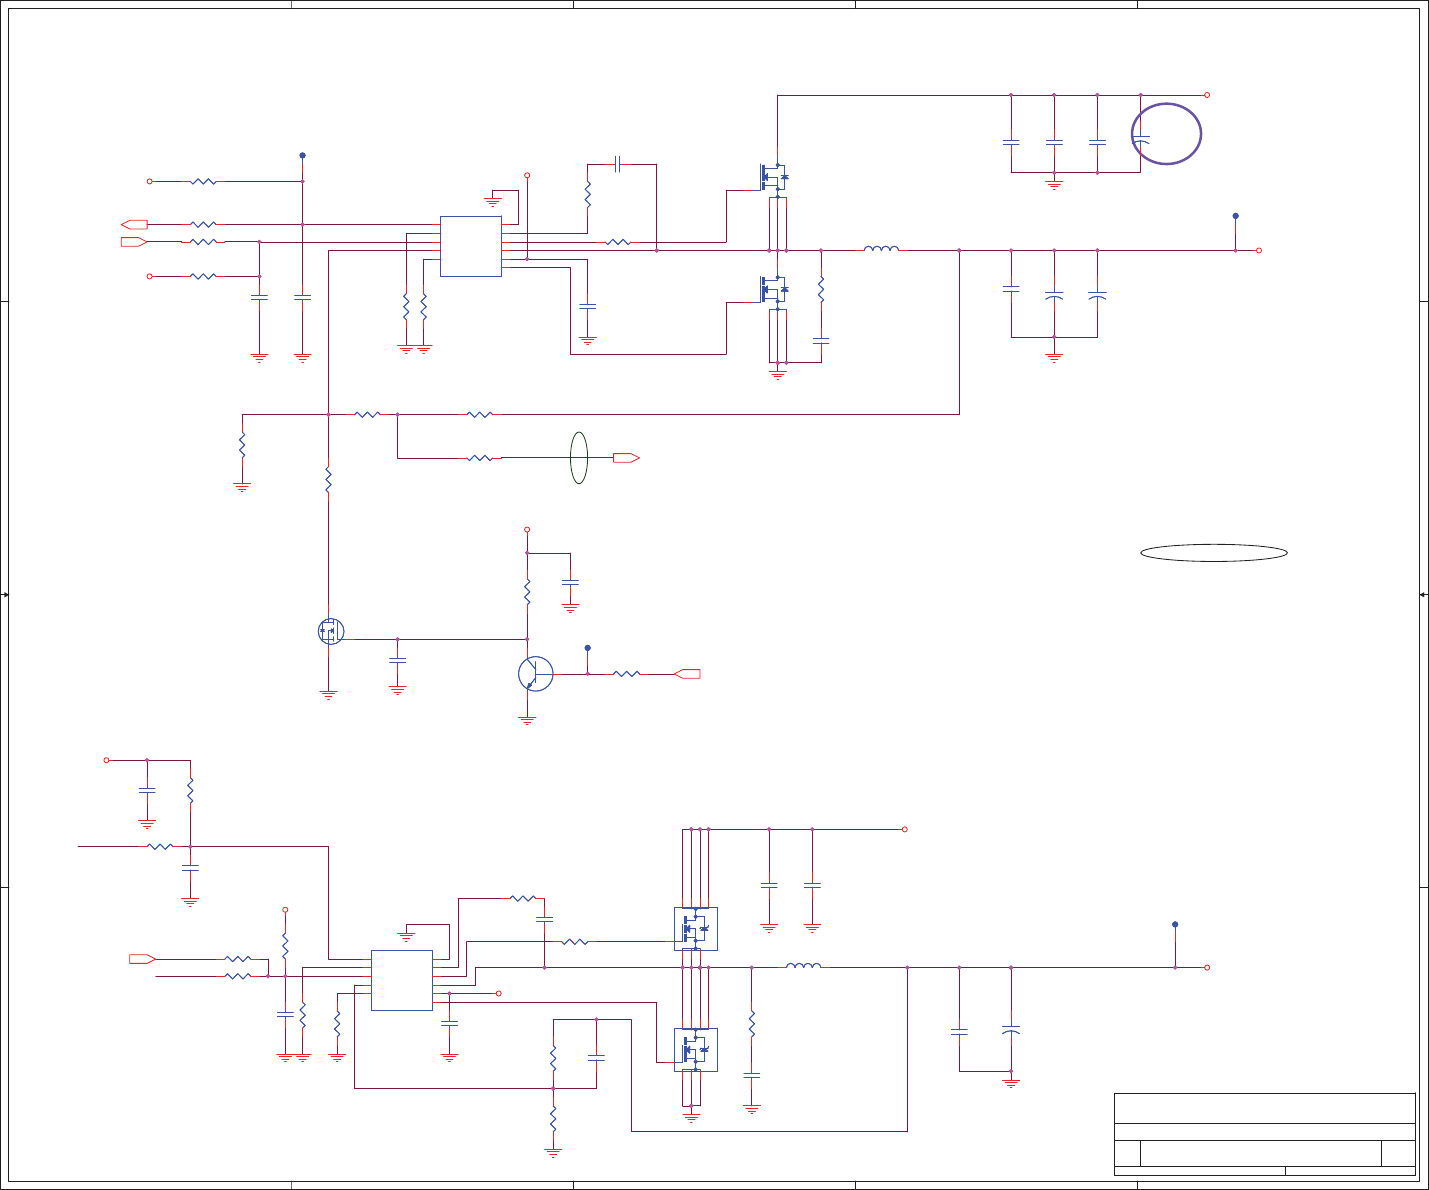Screen dimensions: 1429x1190
Task: Select the upper converter controller IC block
Action: point(471,246)
